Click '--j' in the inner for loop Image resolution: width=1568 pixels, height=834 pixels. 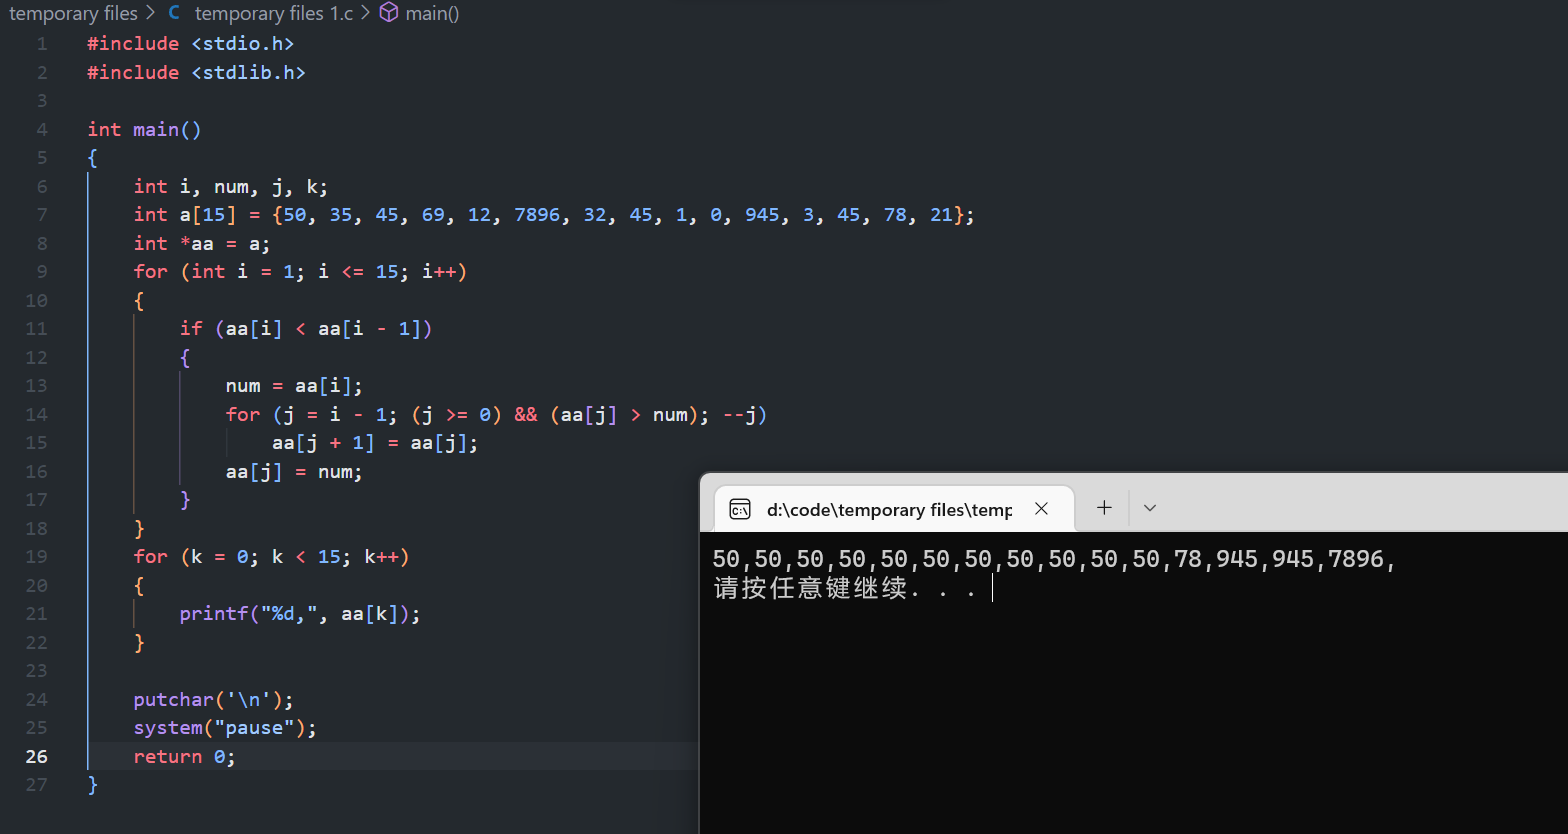pos(739,414)
